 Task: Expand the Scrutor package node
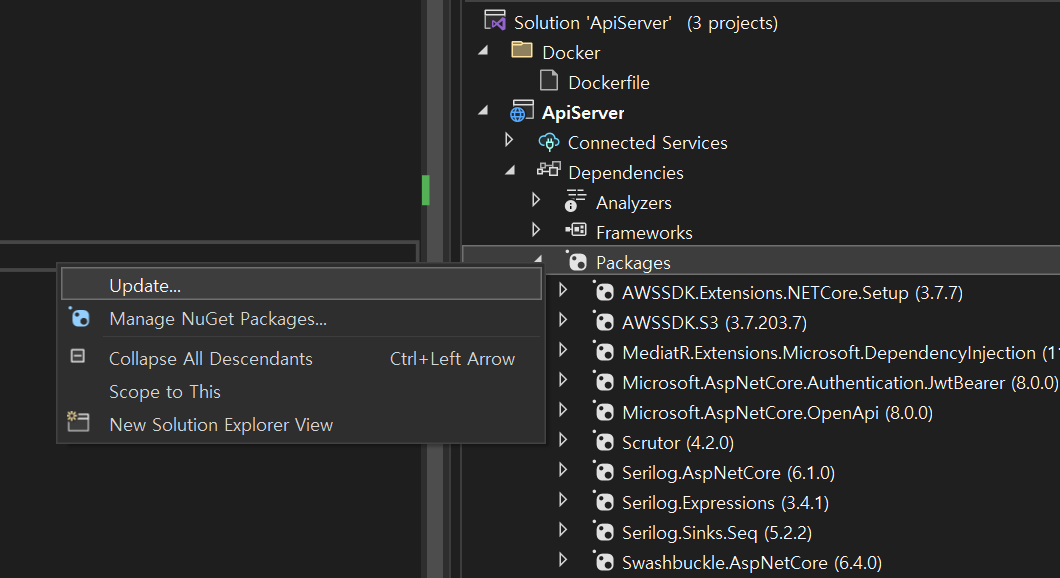click(x=562, y=439)
